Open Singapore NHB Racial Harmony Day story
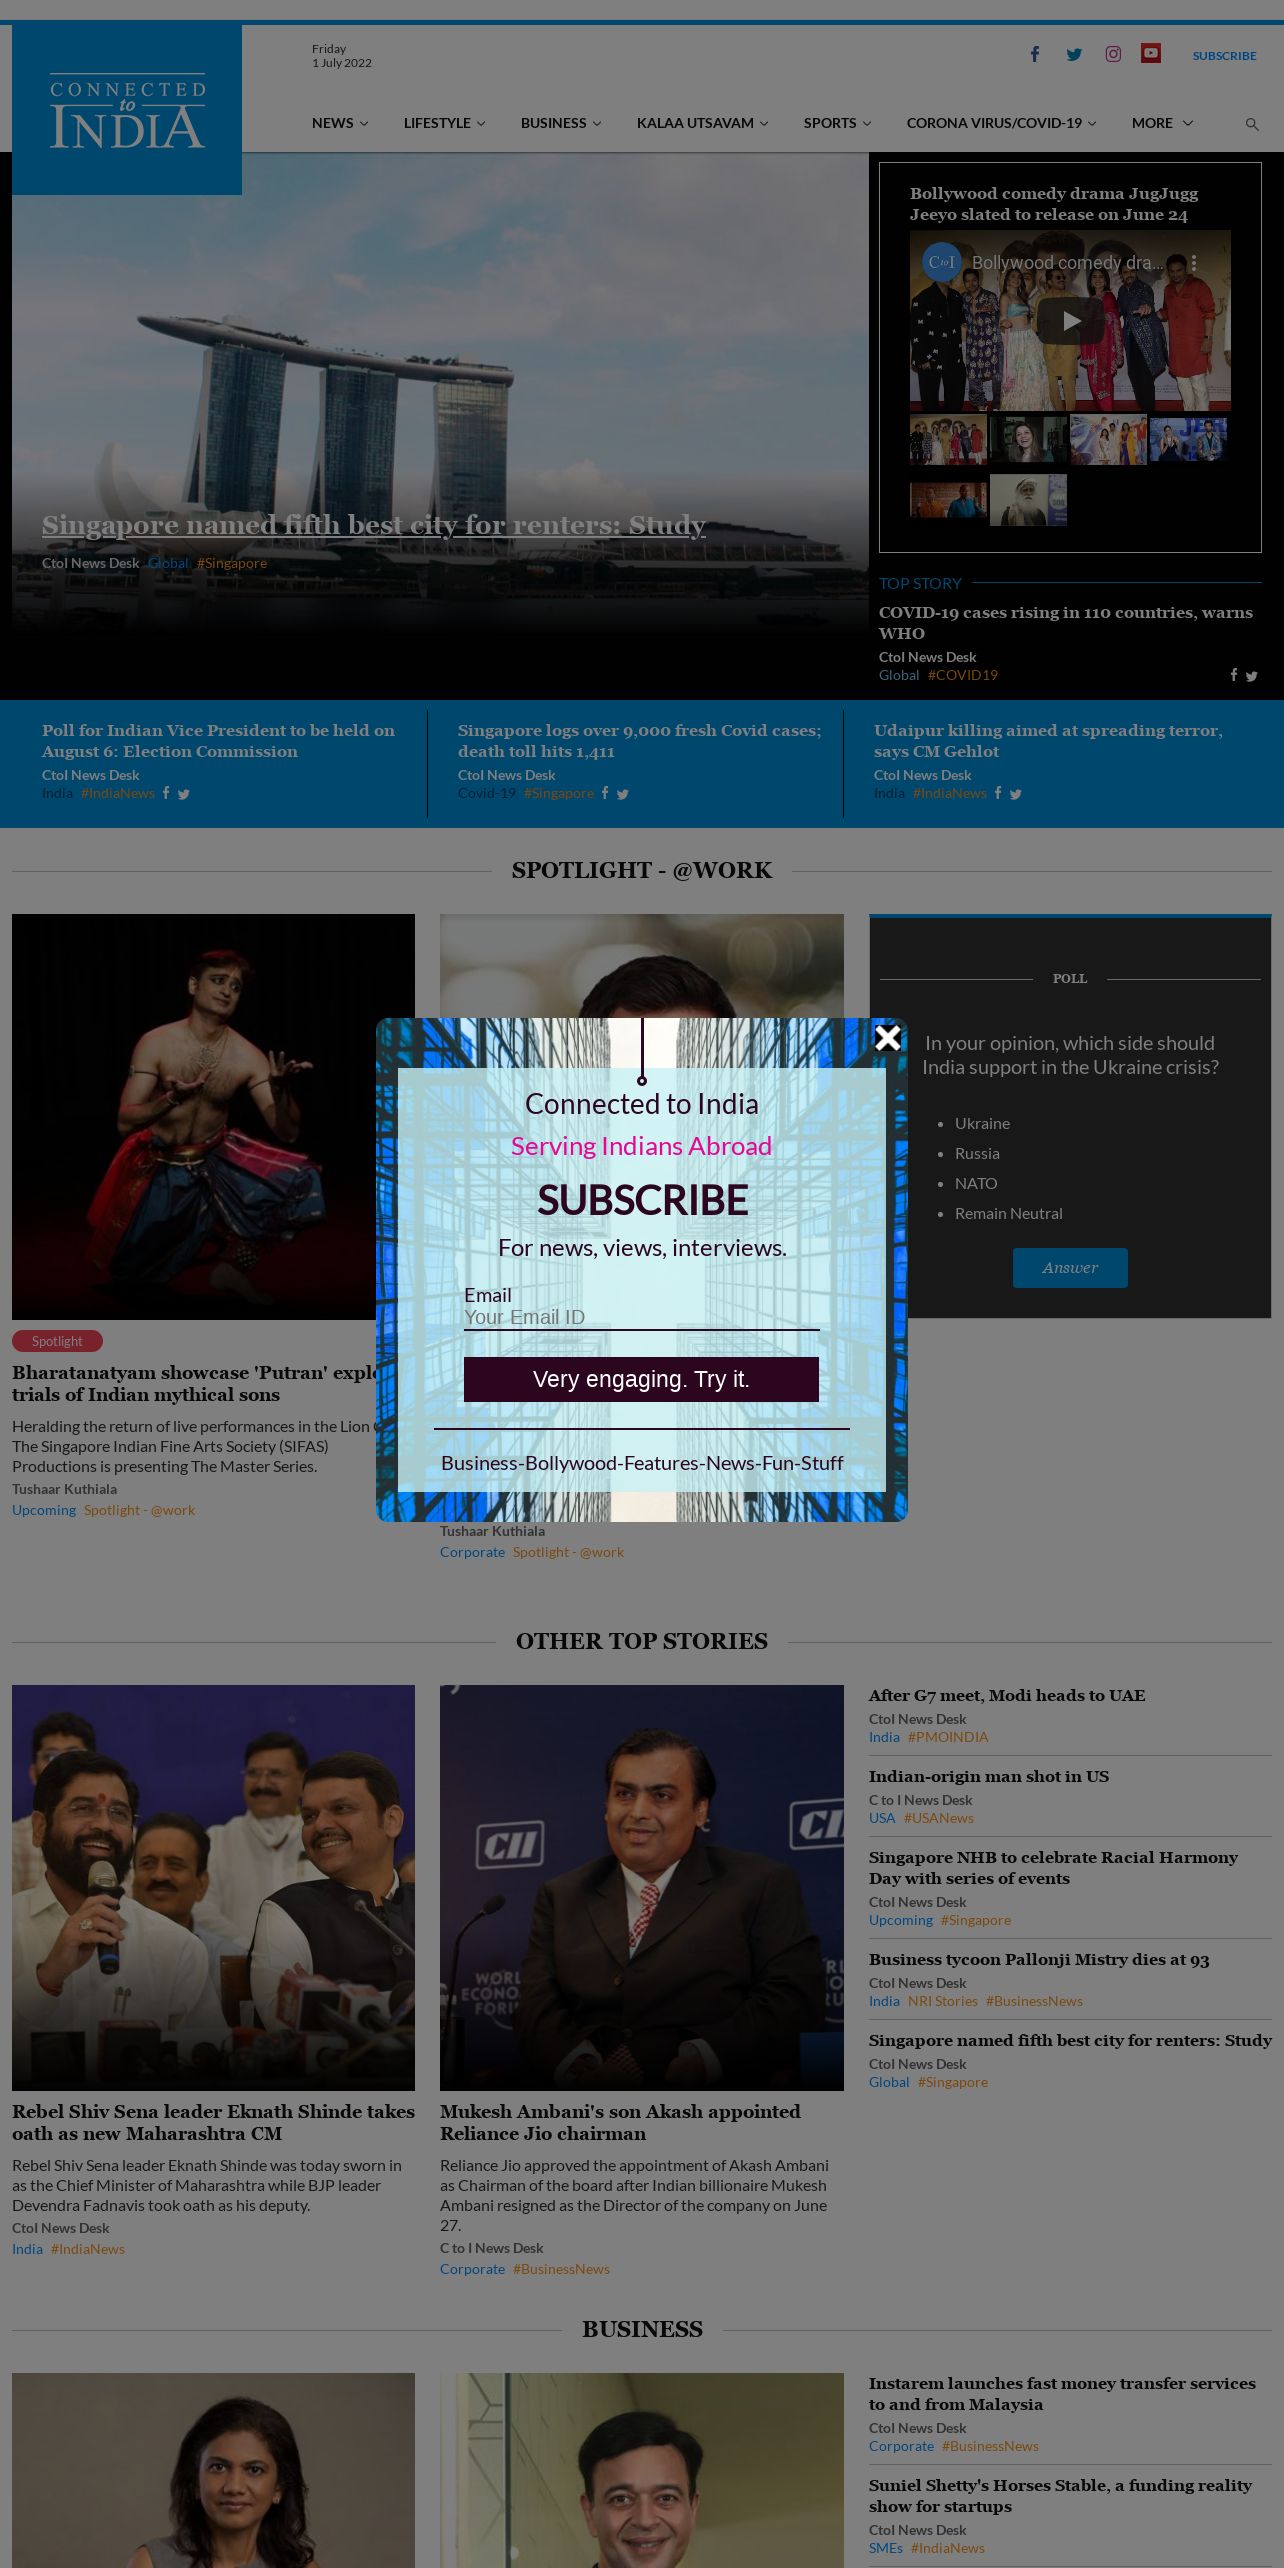The height and width of the screenshot is (2568, 1284). pos(1053,1868)
